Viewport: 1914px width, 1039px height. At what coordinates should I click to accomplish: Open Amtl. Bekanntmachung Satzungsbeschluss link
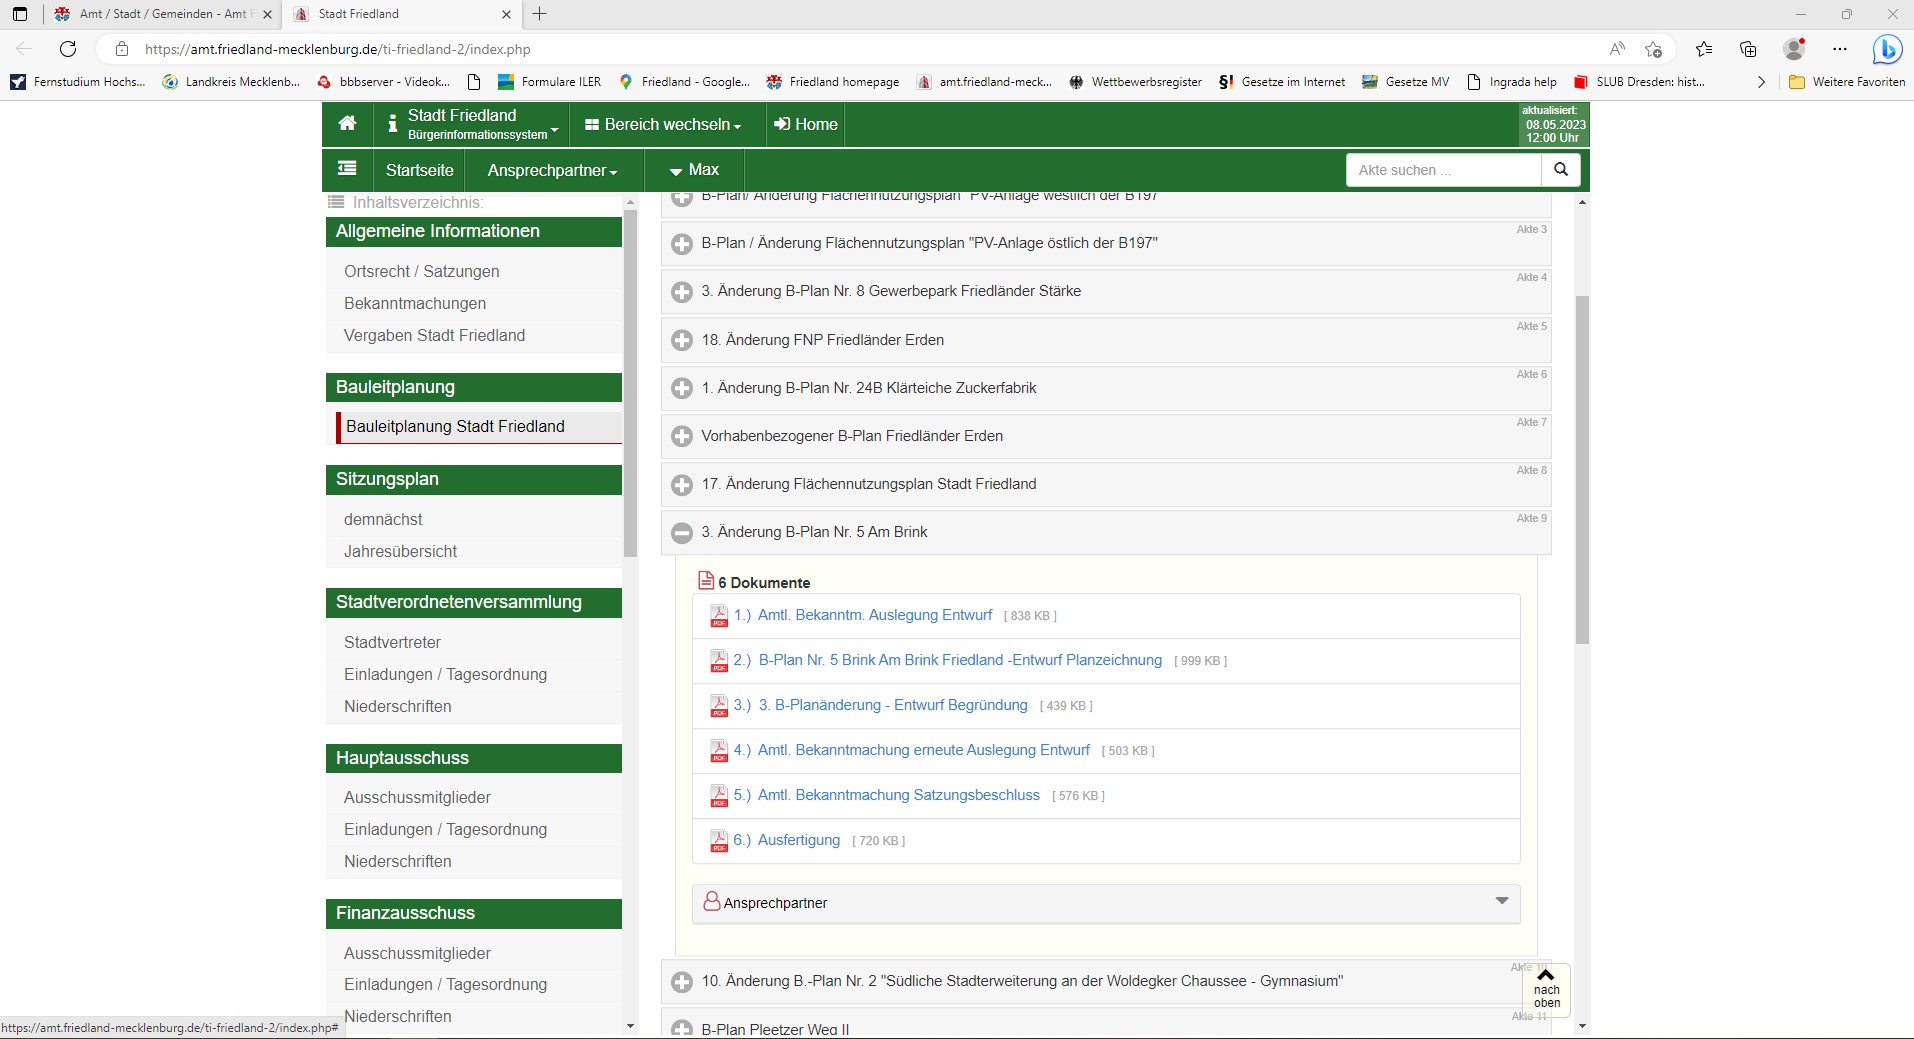pyautogui.click(x=898, y=795)
